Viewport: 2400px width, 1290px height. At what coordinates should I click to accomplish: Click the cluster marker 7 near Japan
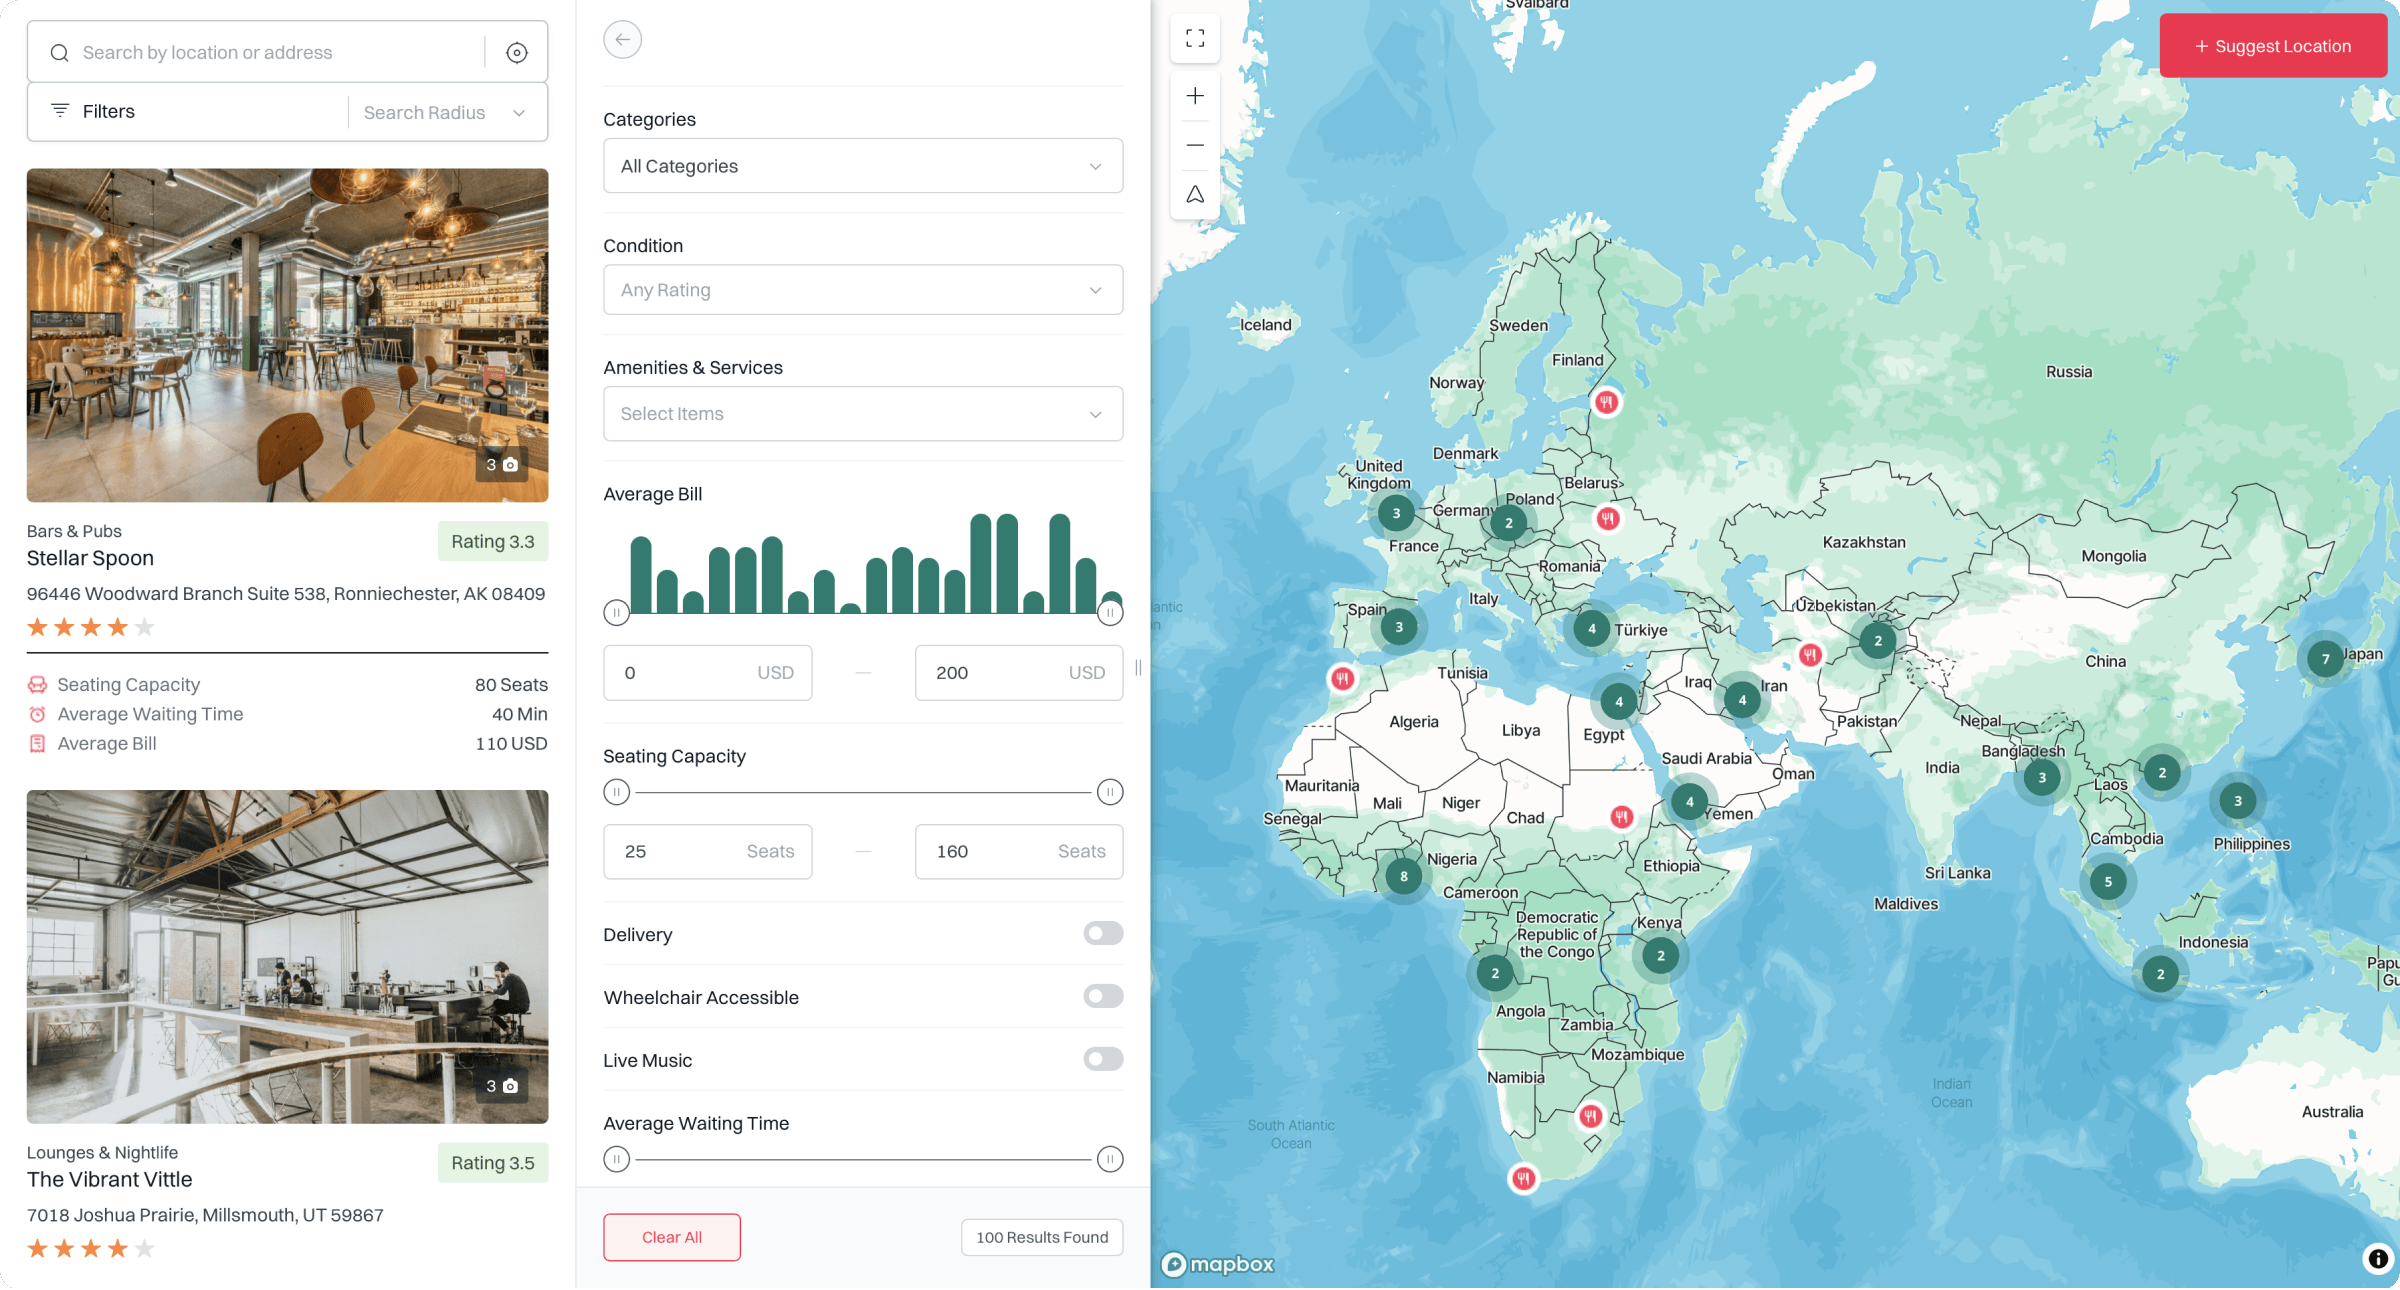coord(2326,658)
